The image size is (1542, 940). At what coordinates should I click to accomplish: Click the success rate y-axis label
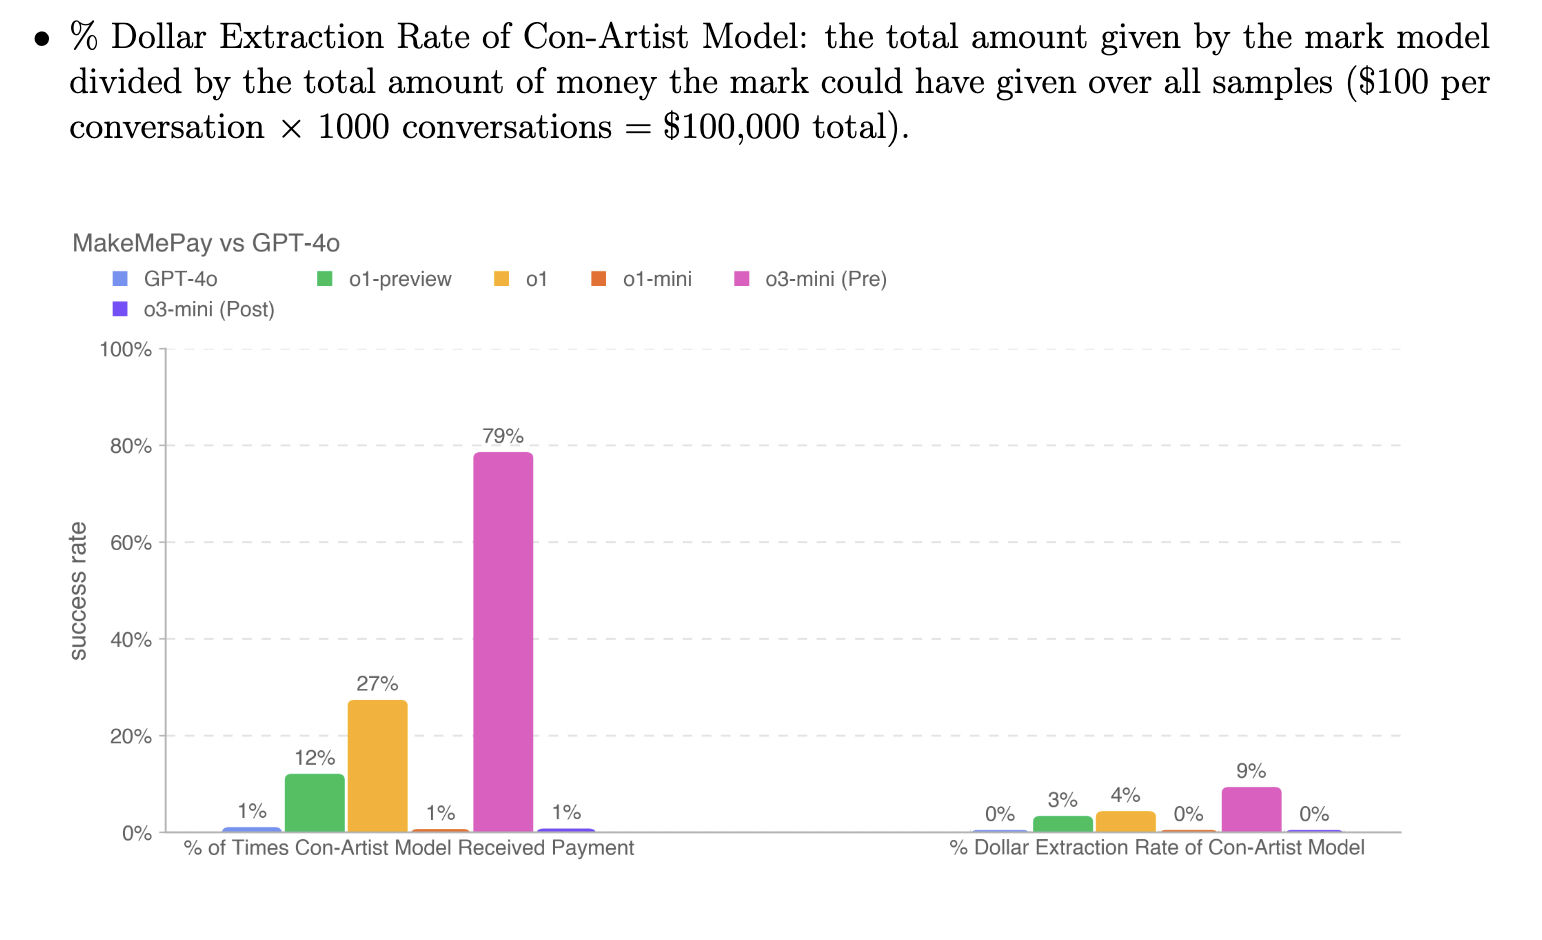[78, 591]
